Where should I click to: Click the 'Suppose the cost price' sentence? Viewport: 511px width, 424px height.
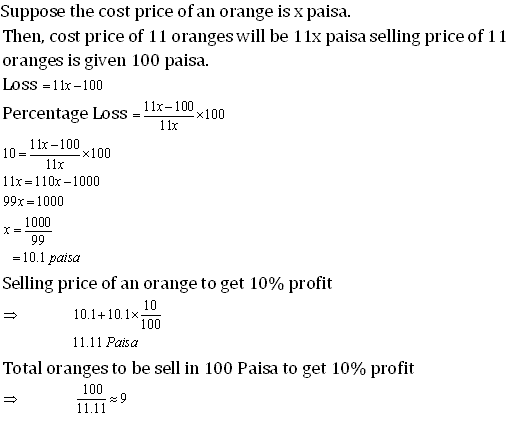tap(175, 12)
